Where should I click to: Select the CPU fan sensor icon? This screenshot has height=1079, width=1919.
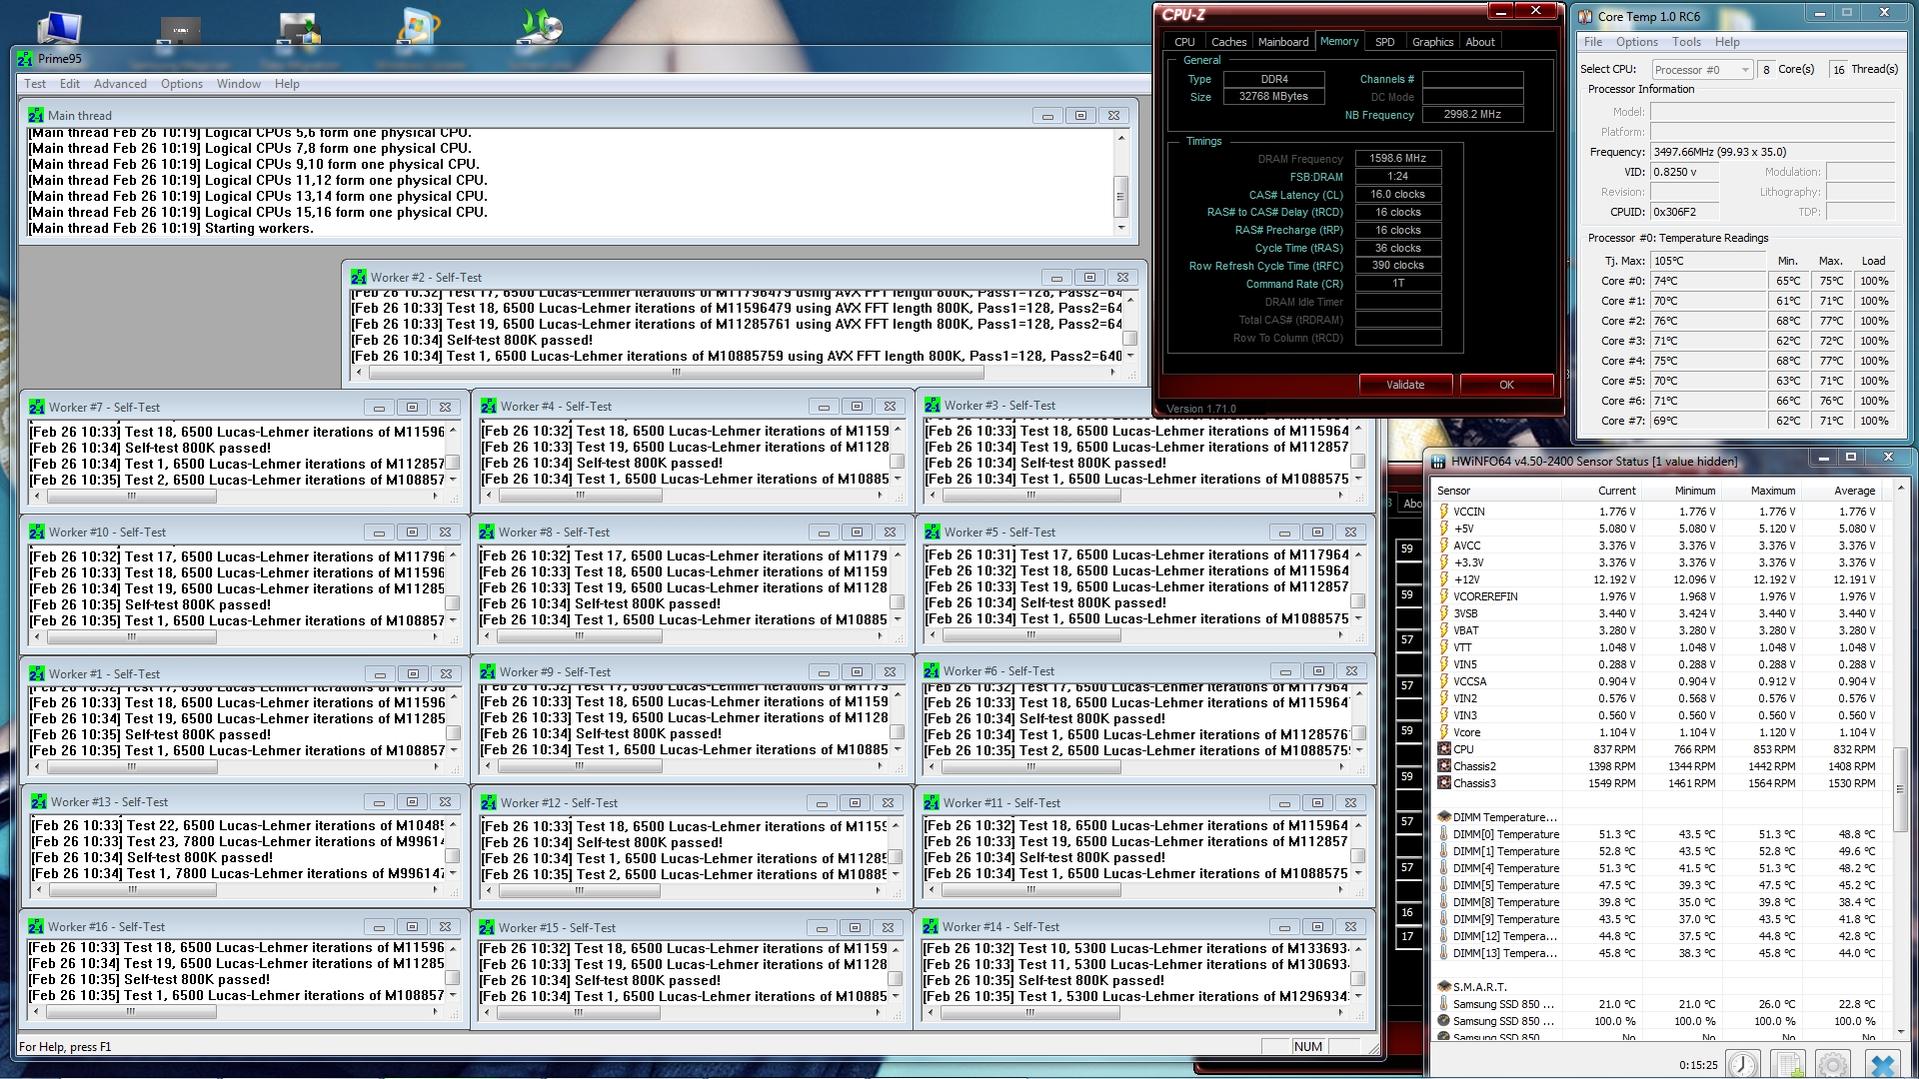pos(1443,749)
